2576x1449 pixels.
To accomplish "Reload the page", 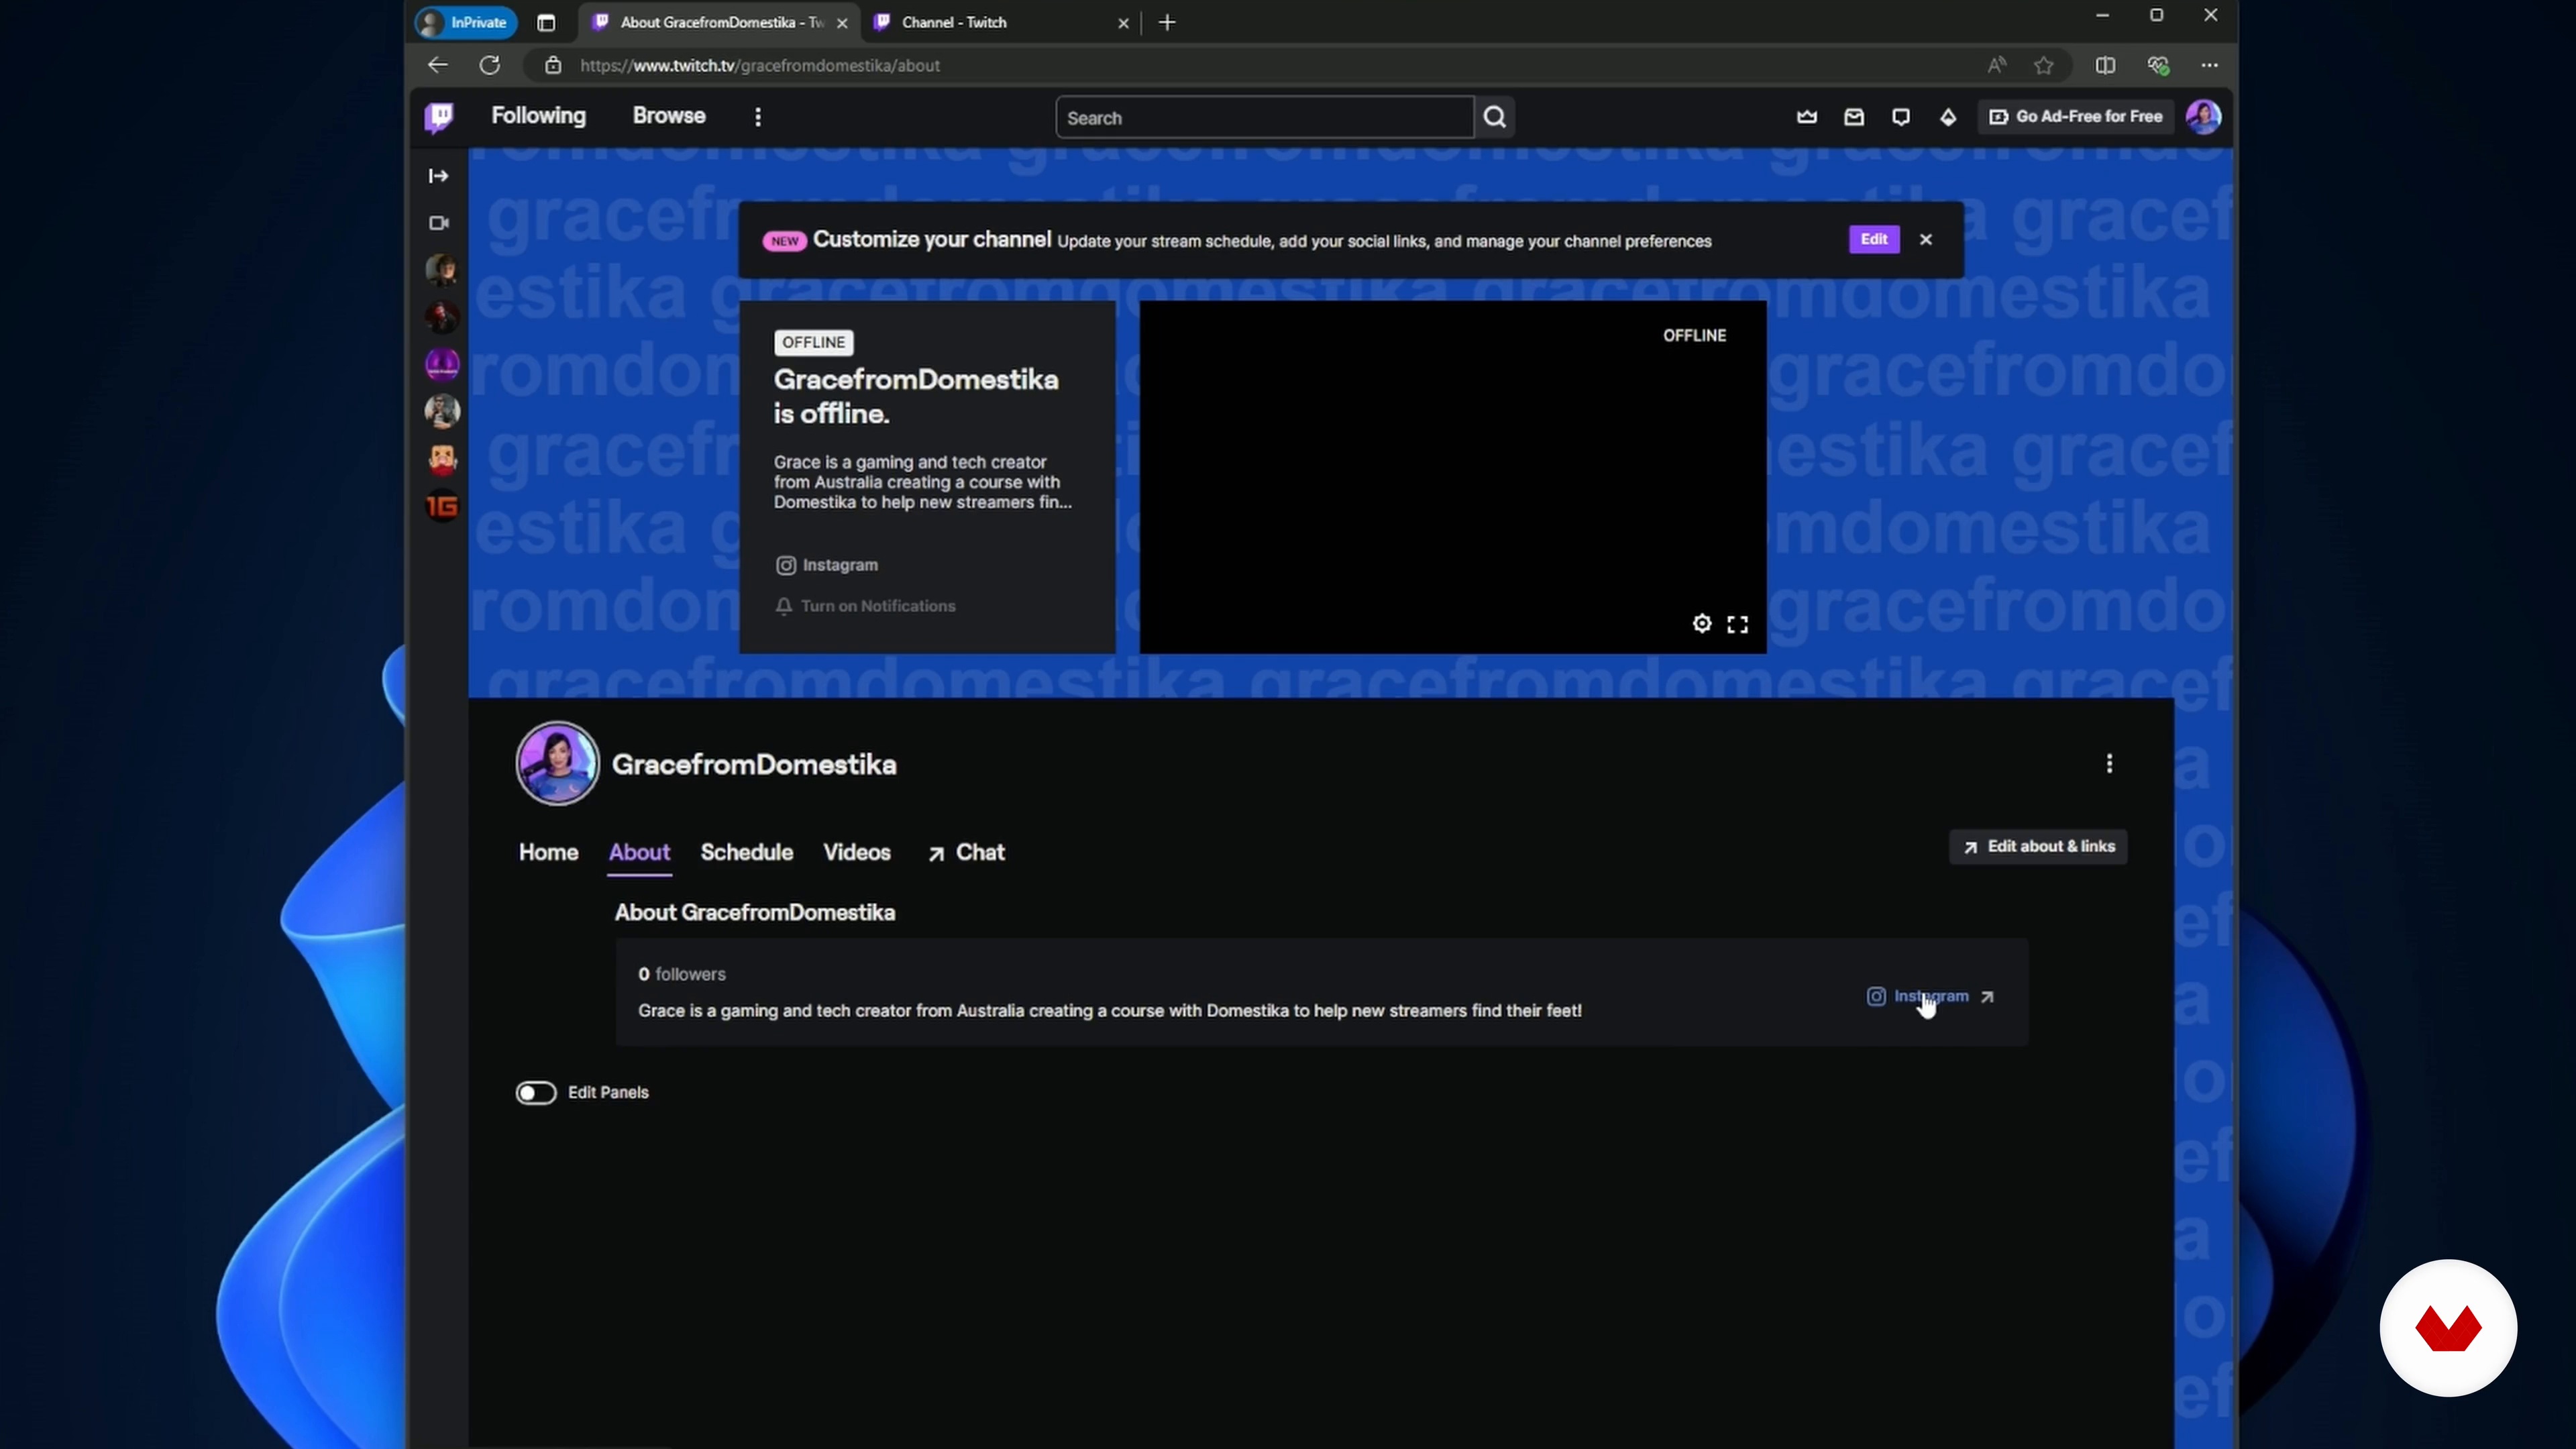I will 489,65.
